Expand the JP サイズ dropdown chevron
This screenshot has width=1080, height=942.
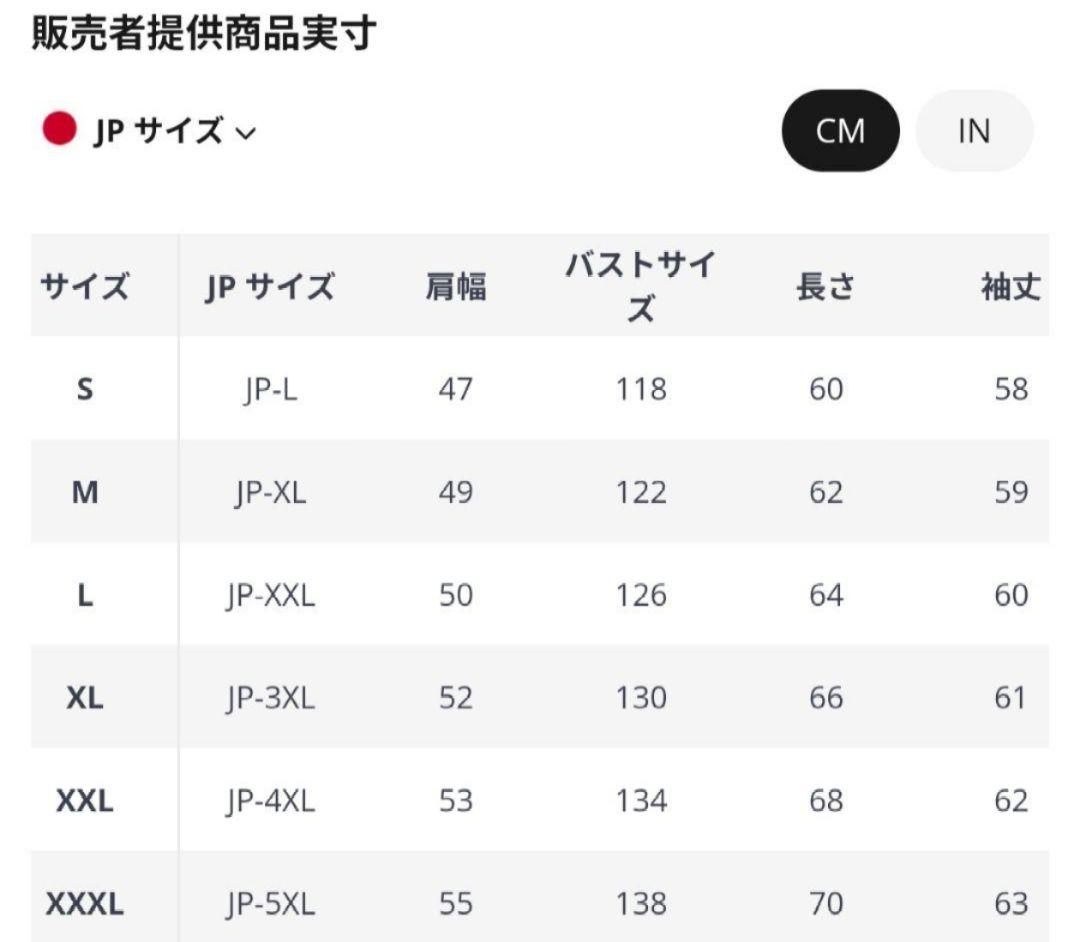246,133
